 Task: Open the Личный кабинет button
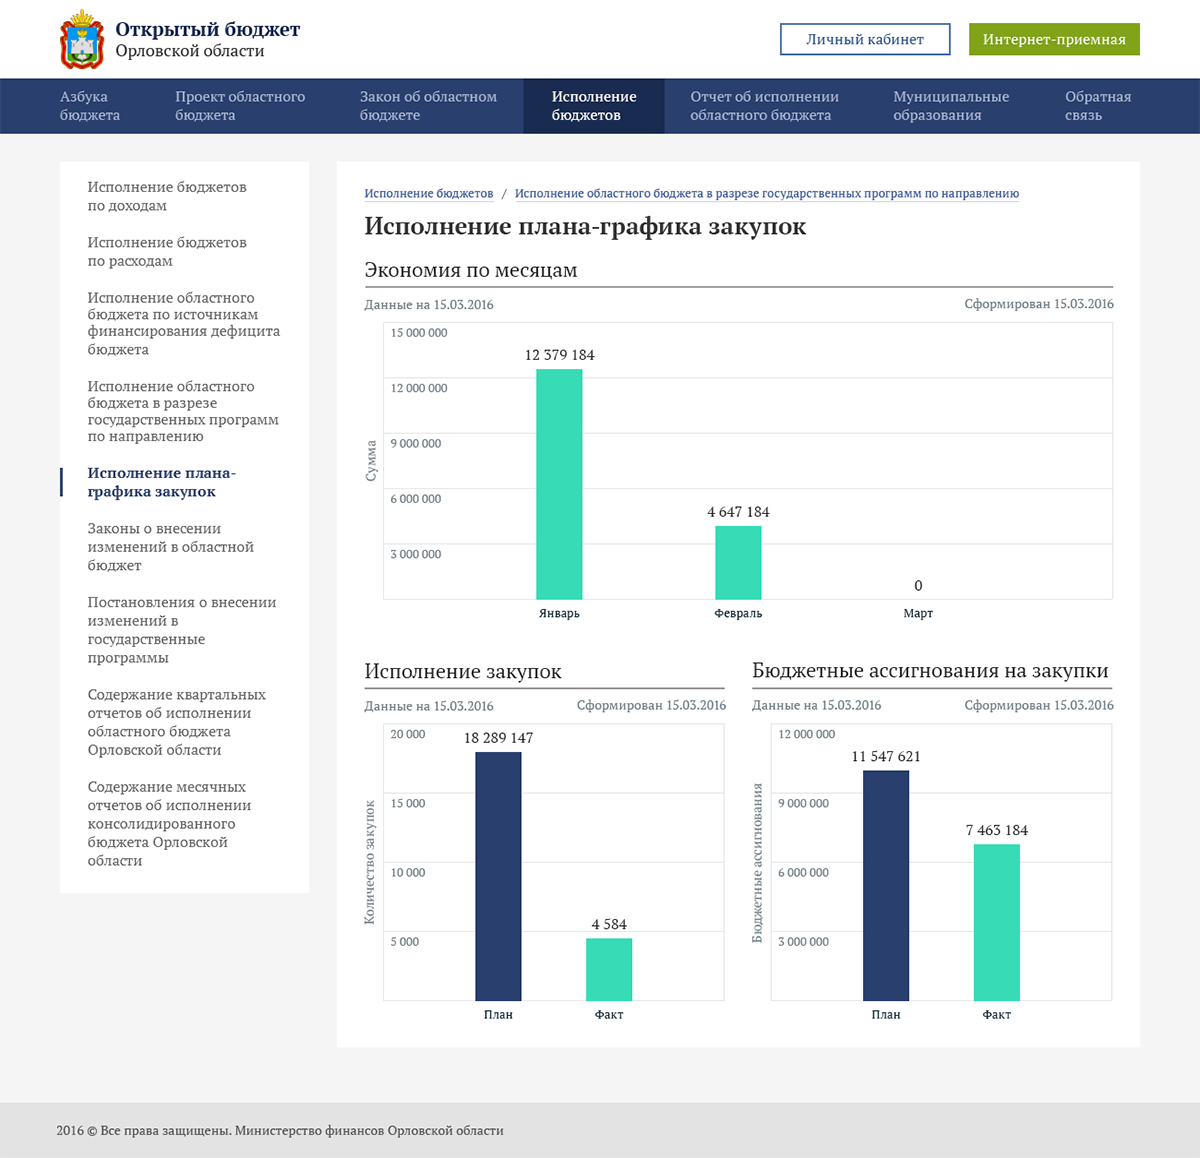(x=865, y=39)
